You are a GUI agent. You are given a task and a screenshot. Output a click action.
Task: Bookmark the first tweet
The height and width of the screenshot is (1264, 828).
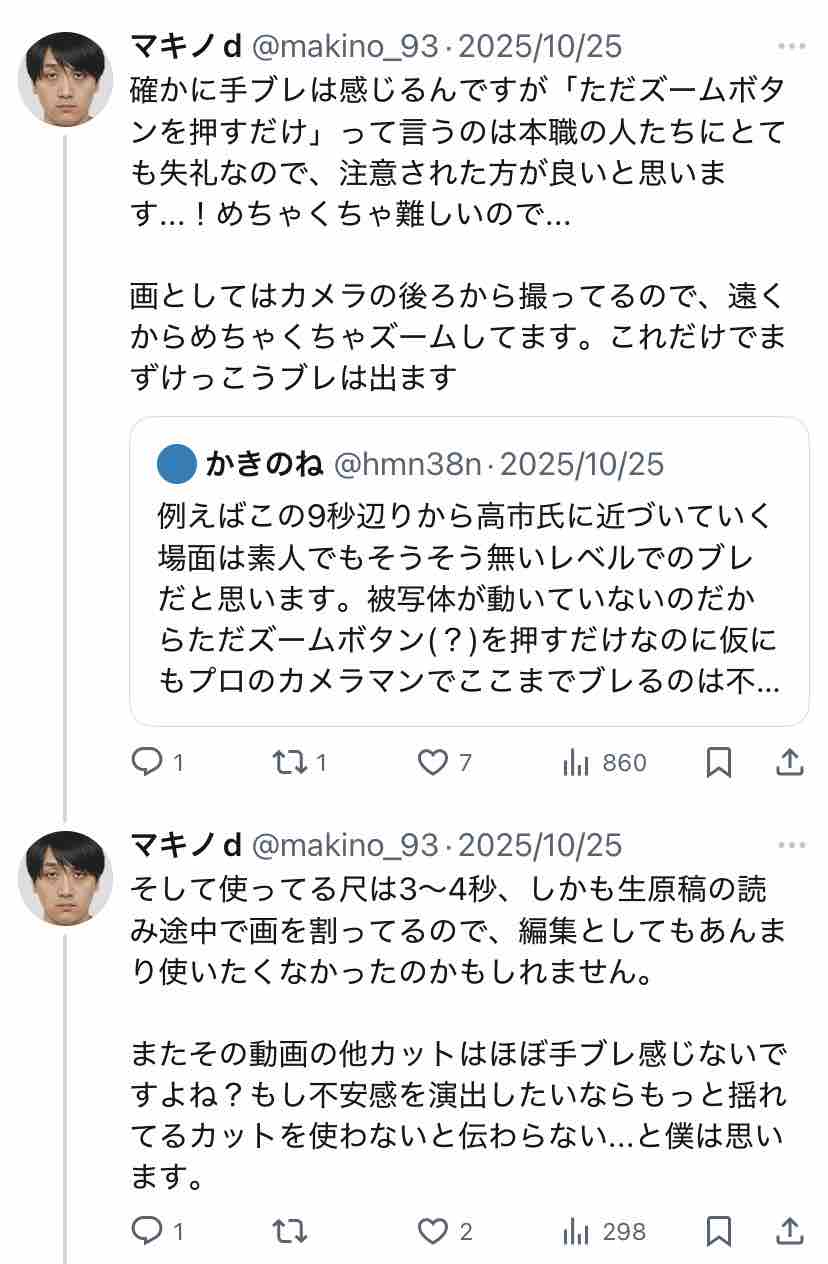pyautogui.click(x=718, y=763)
